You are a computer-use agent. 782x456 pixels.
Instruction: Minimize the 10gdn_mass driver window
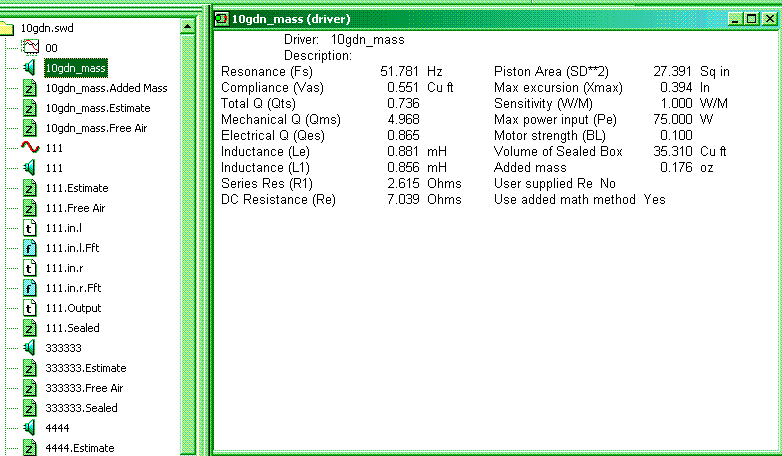(735, 19)
